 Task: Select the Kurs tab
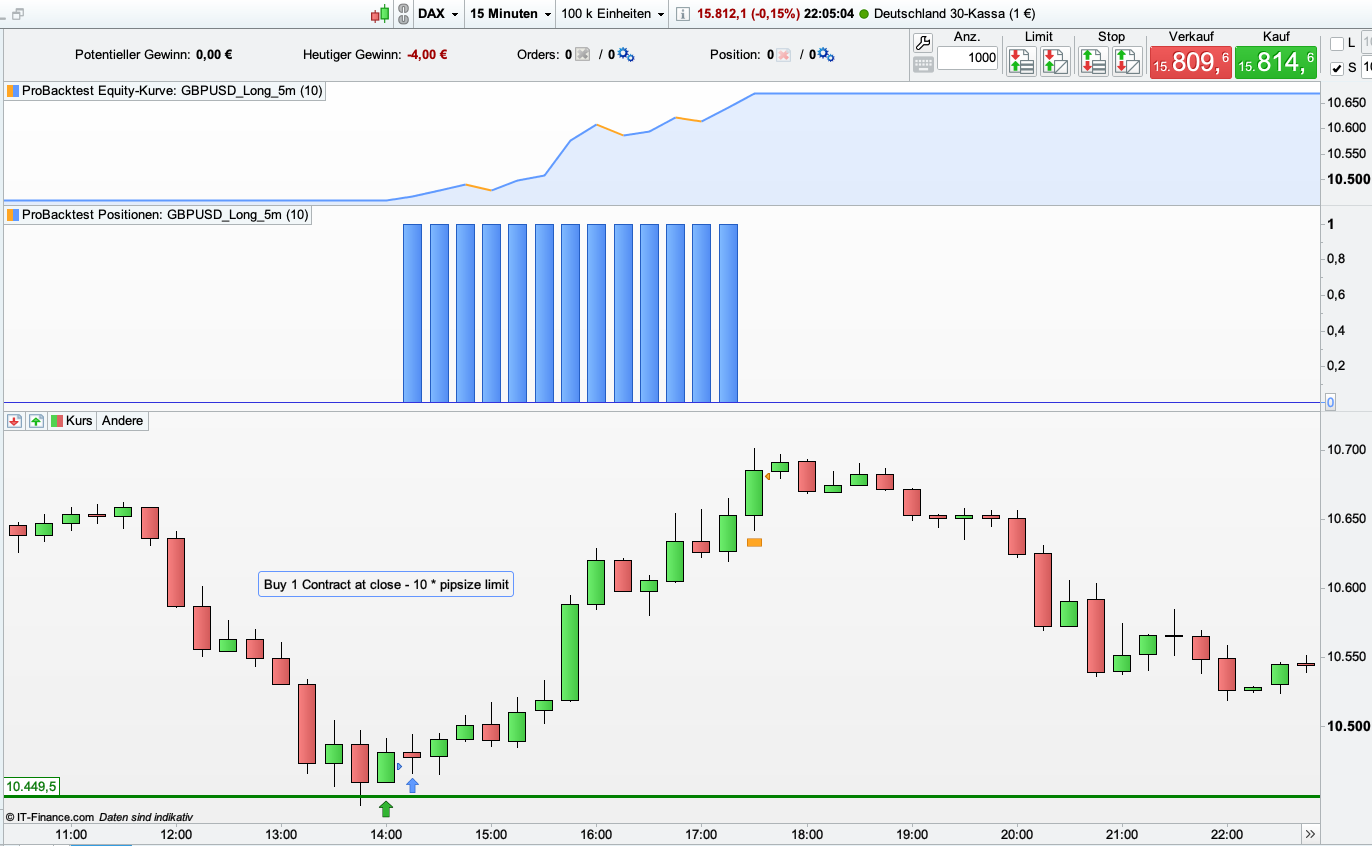coord(72,421)
